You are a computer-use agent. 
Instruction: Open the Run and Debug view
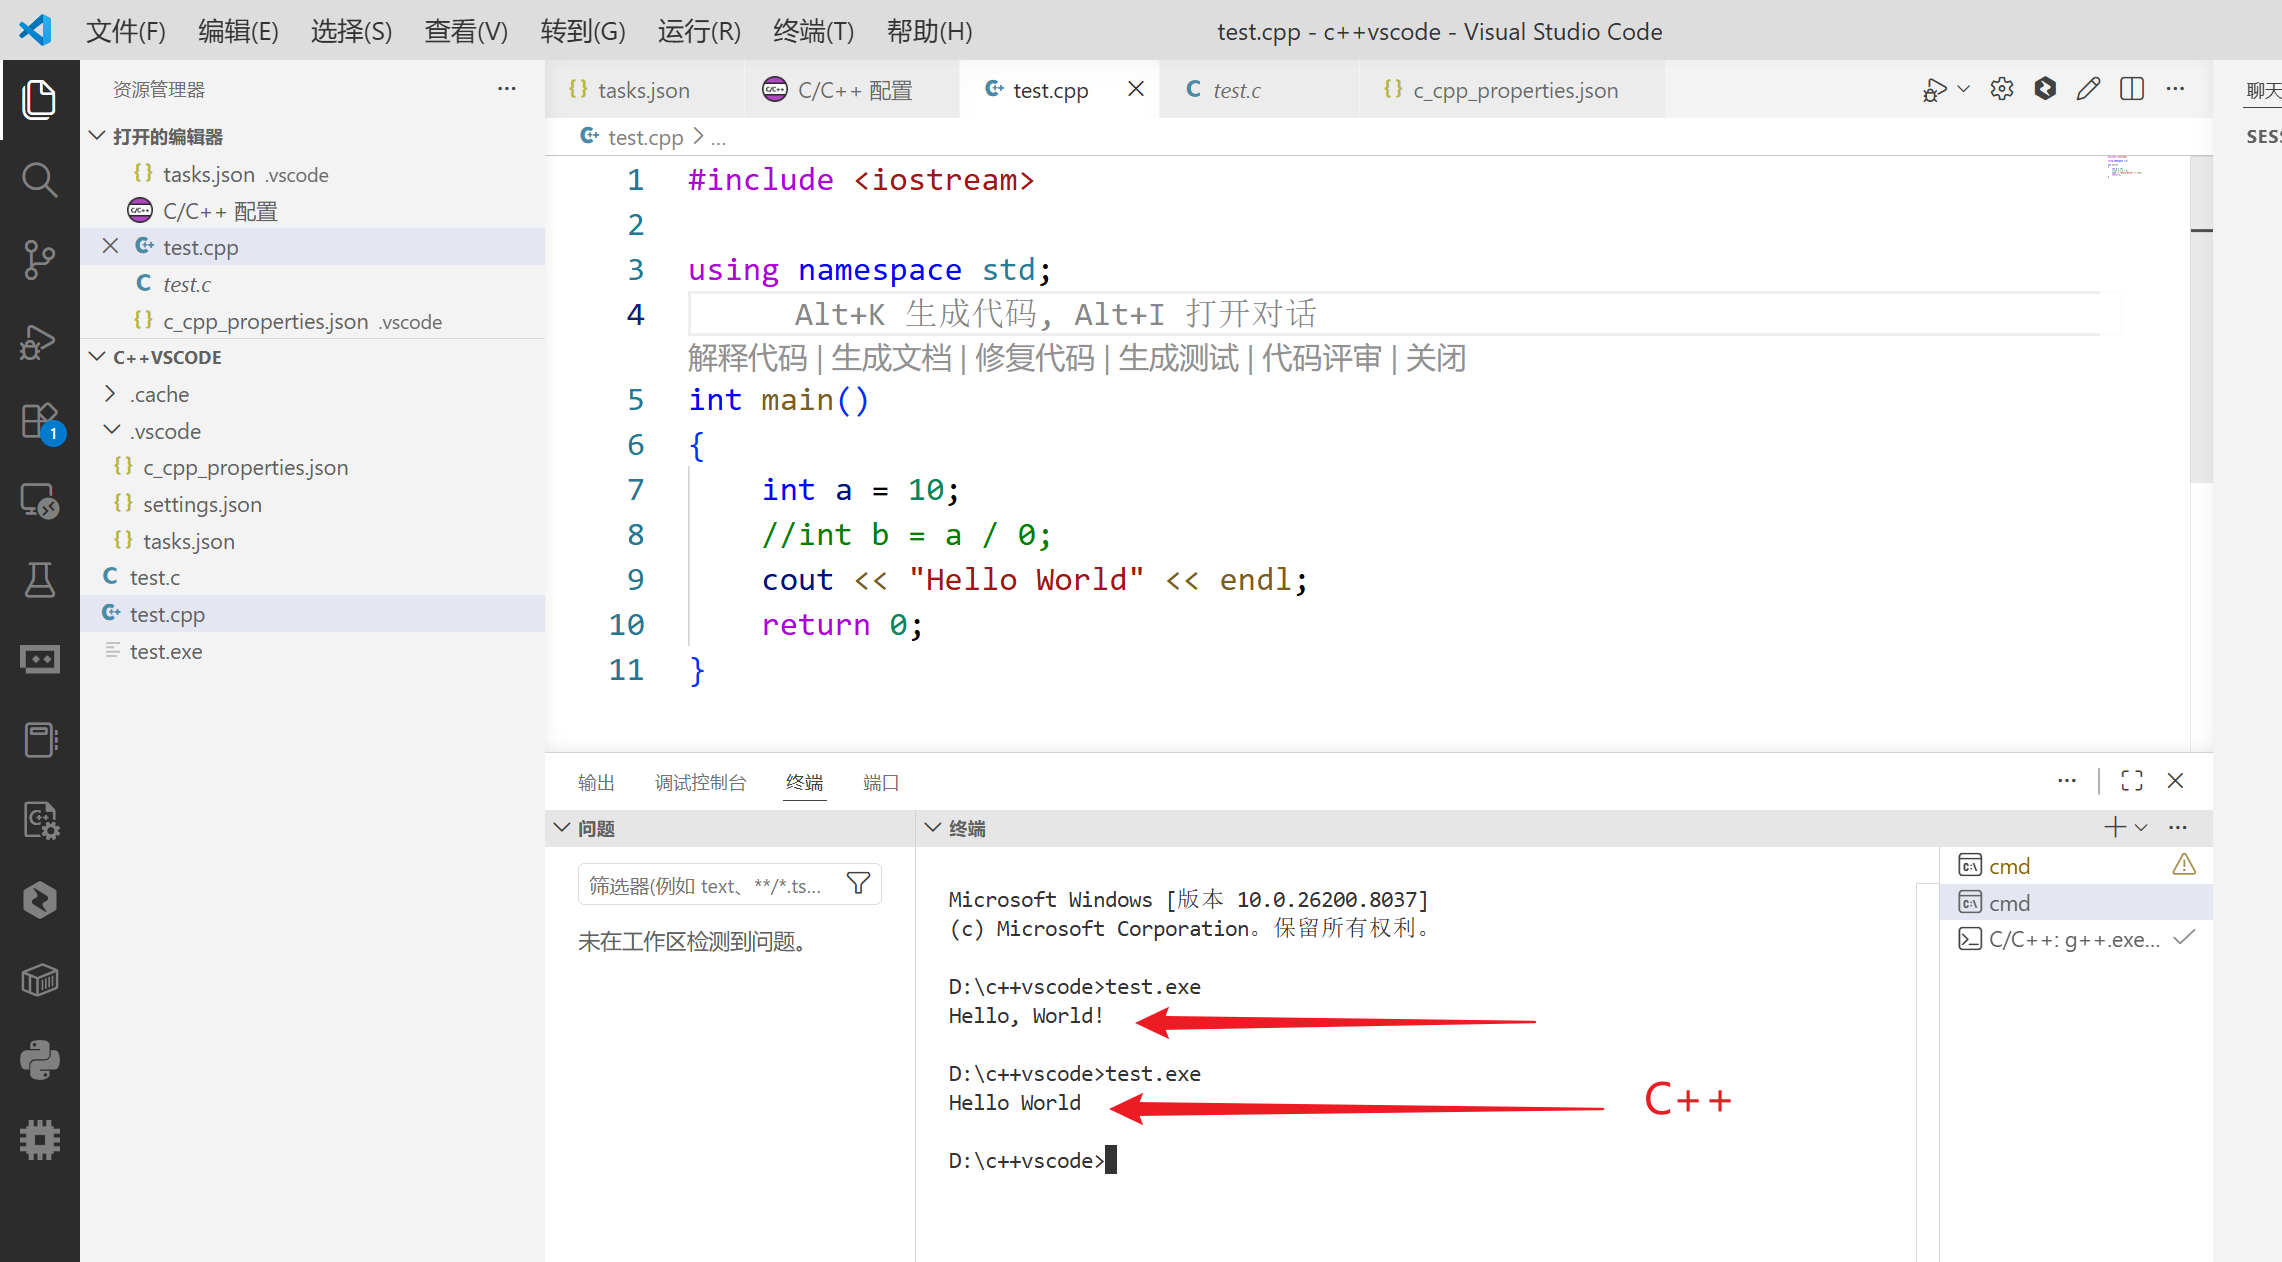click(x=39, y=341)
